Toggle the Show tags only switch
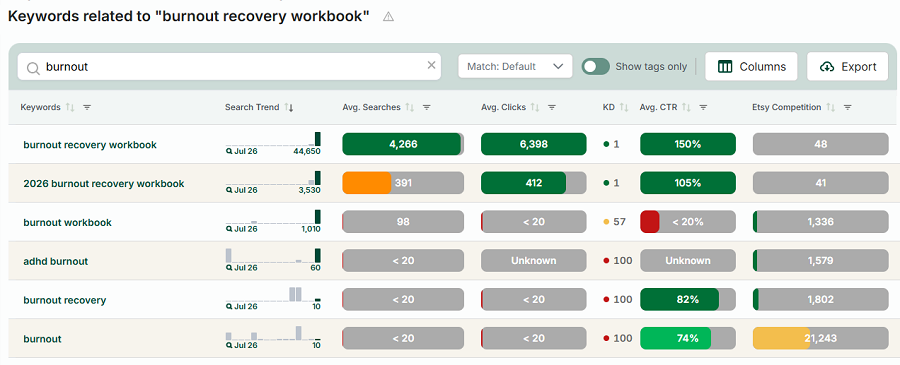Image resolution: width=900 pixels, height=365 pixels. tap(595, 67)
